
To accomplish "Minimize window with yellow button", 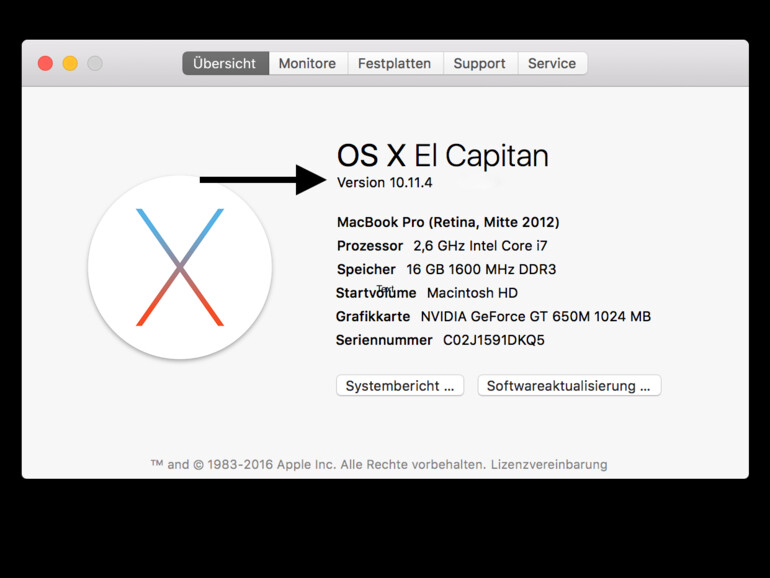I will point(70,63).
